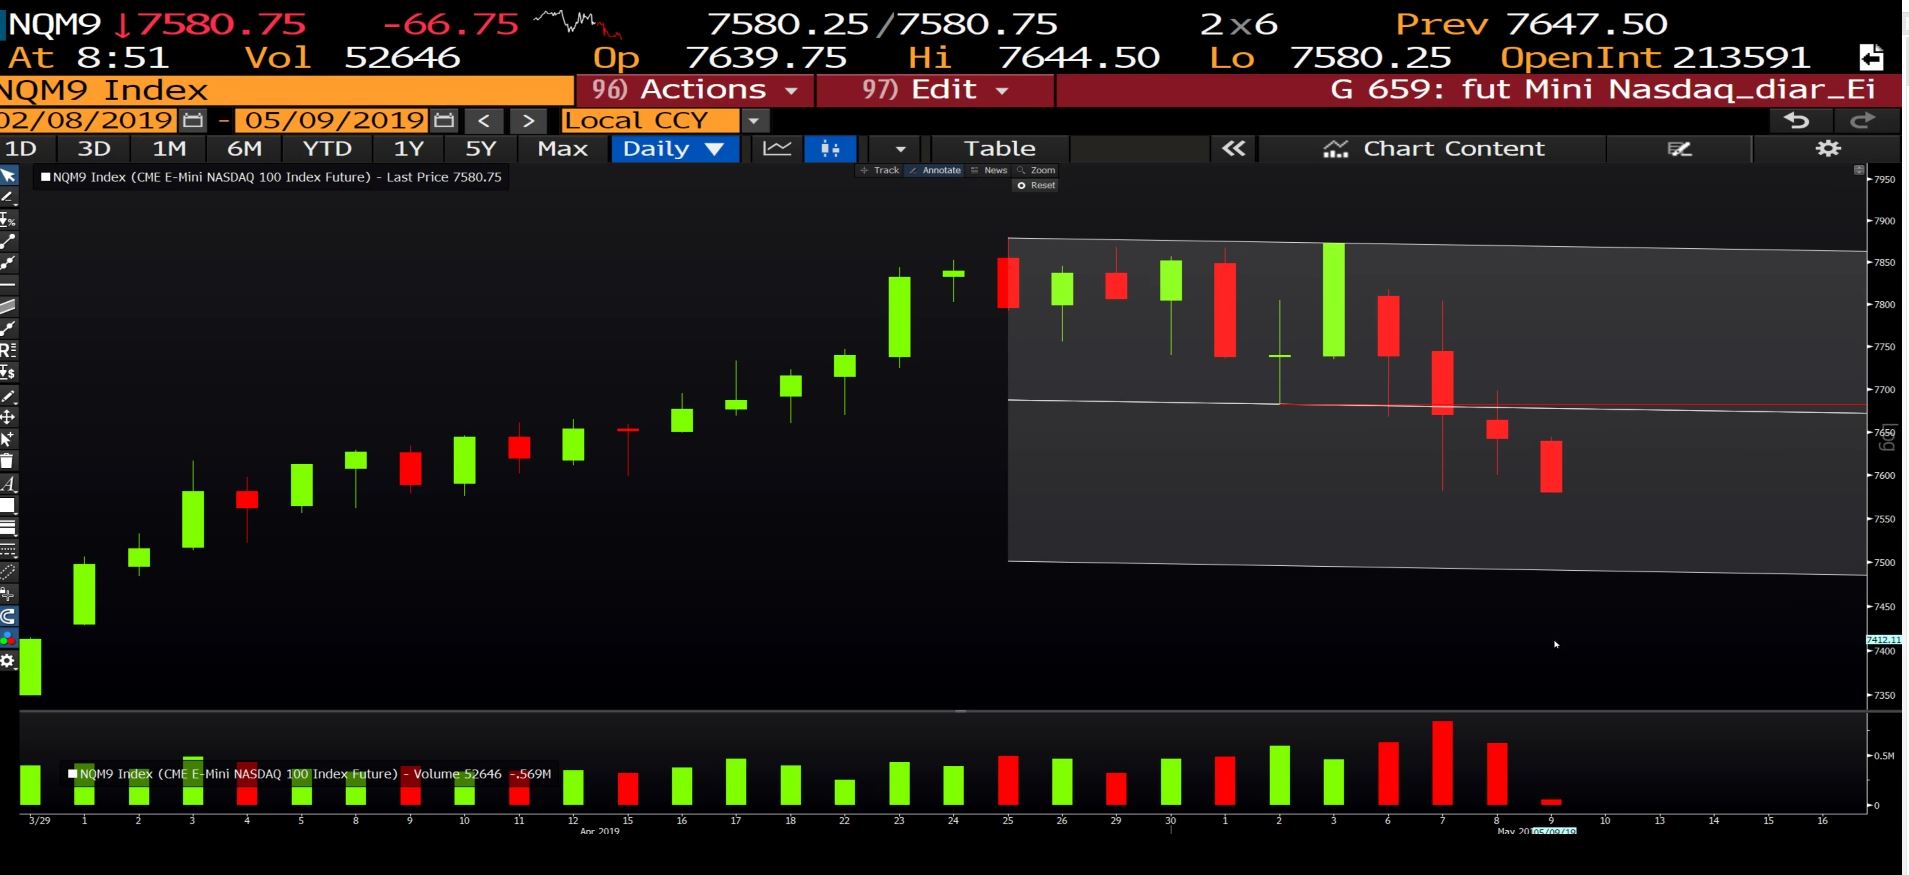Open the end date calendar picker
1909x875 pixels.
click(444, 121)
